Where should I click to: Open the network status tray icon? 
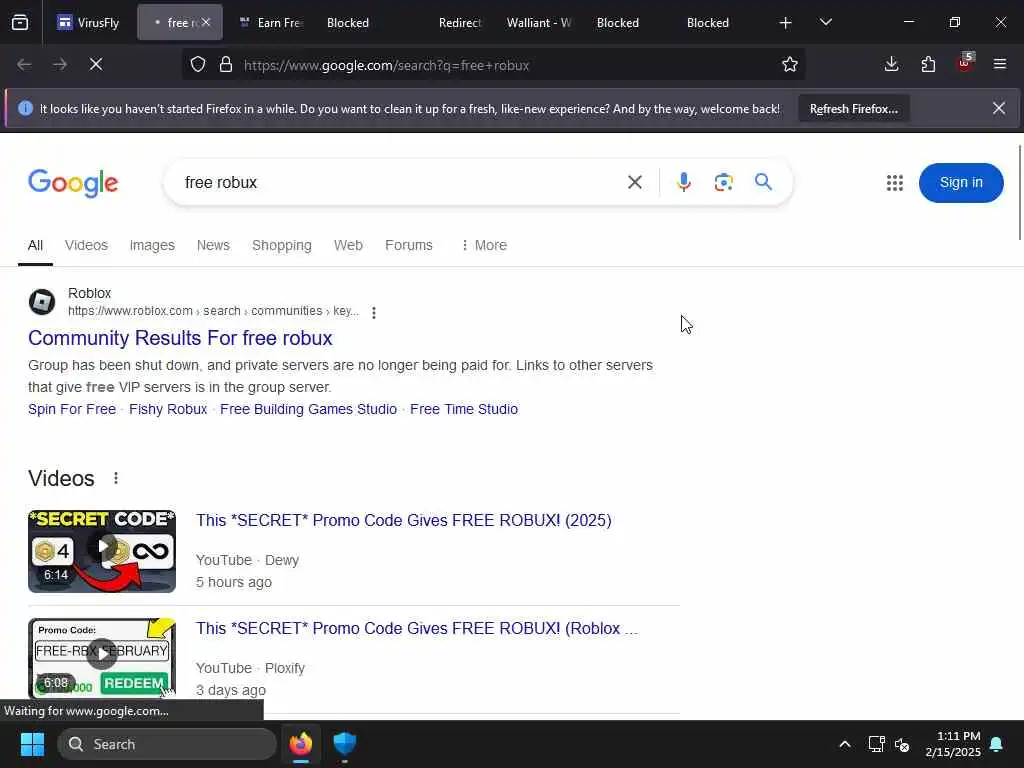tap(876, 744)
